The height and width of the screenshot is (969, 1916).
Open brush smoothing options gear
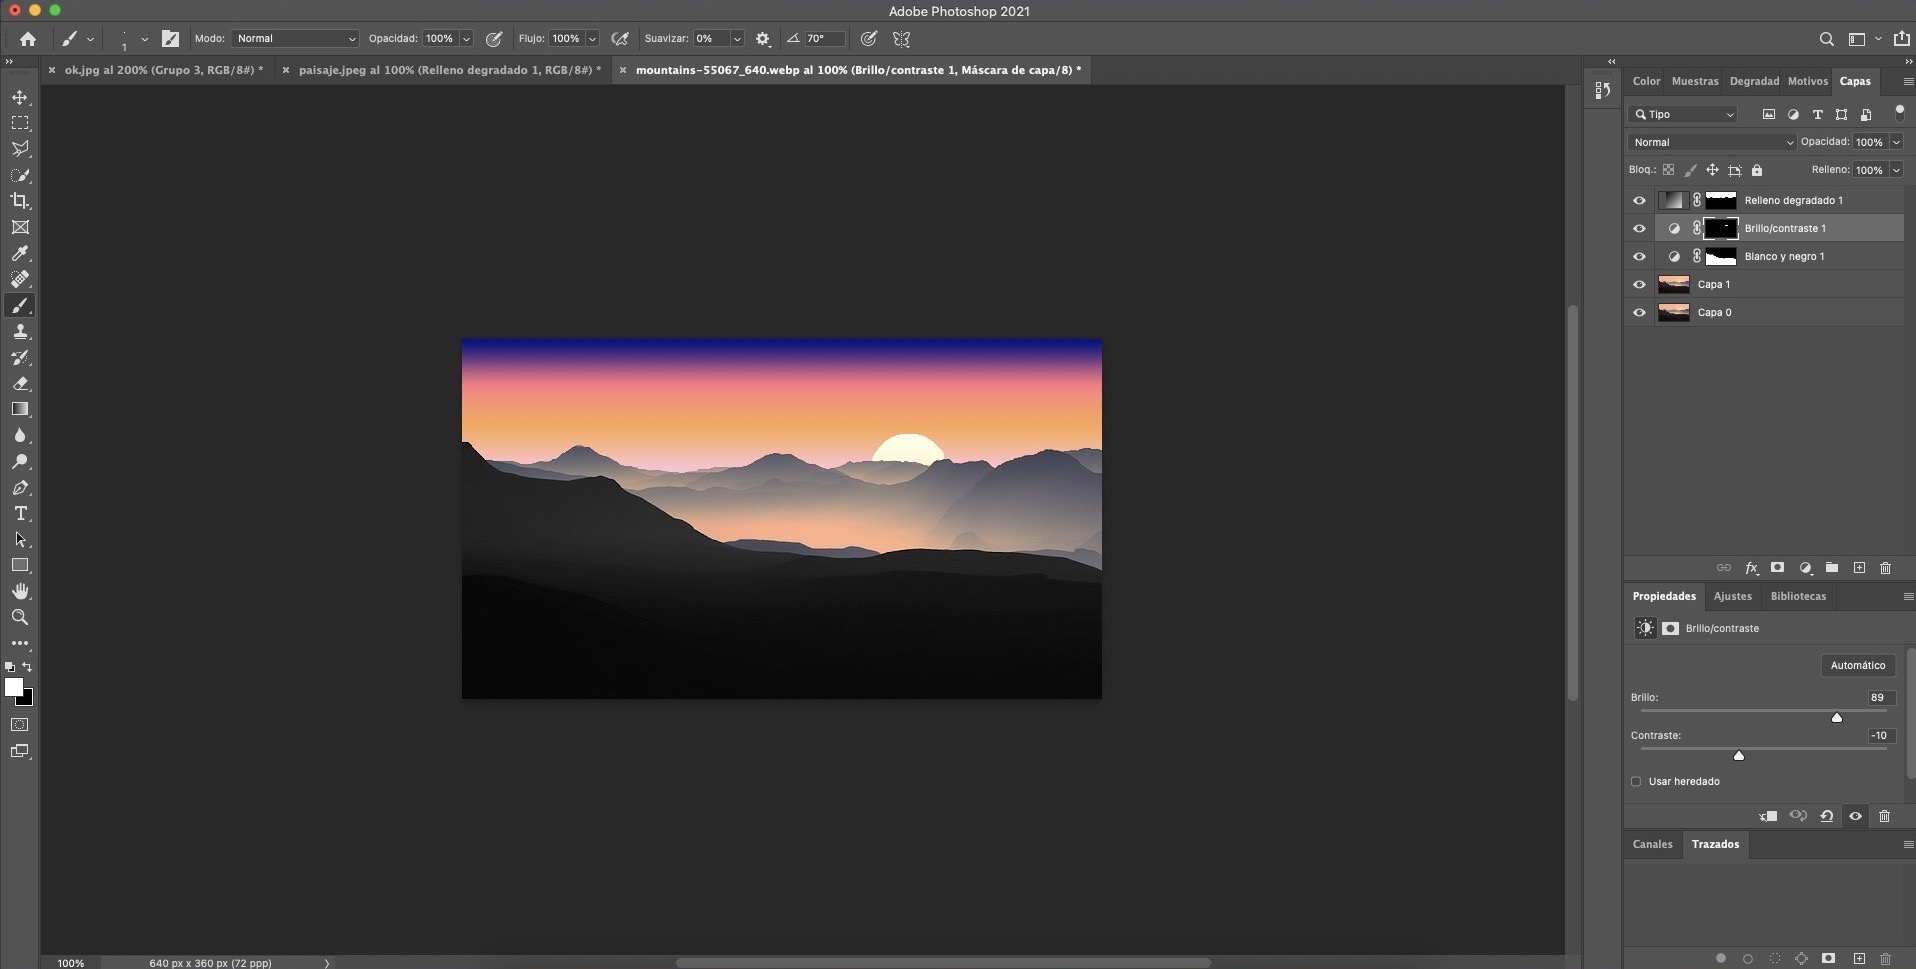pos(763,39)
